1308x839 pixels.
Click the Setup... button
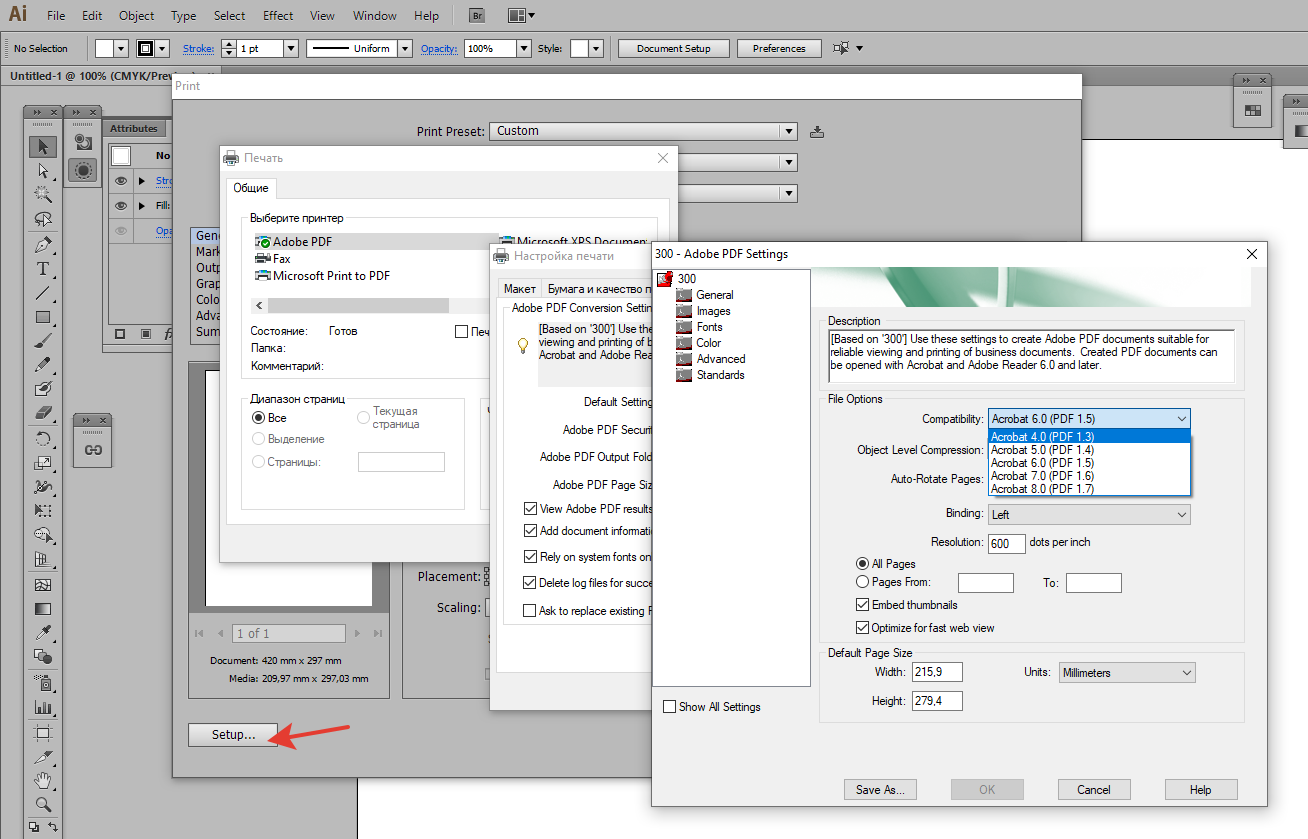(x=233, y=734)
